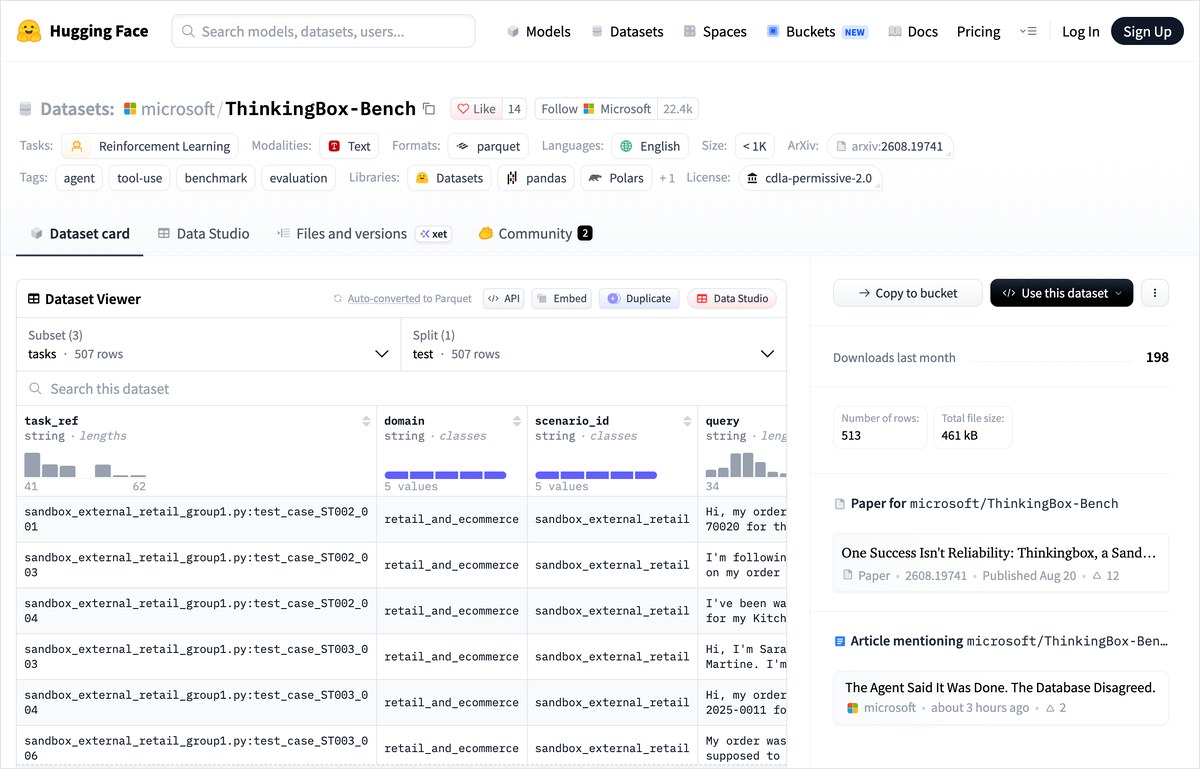Open the Thingkingbox paper card
Viewport: 1200px width, 769px height.
[1001, 563]
